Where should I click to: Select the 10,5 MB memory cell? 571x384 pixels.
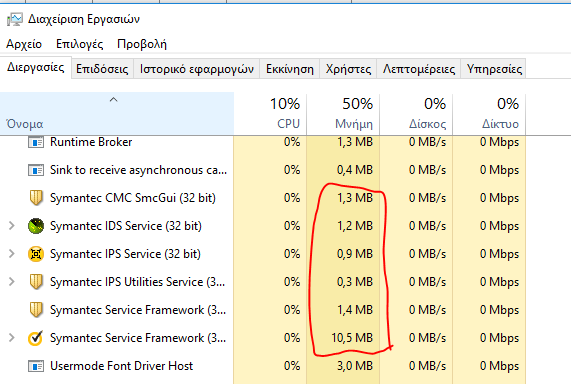coord(352,338)
